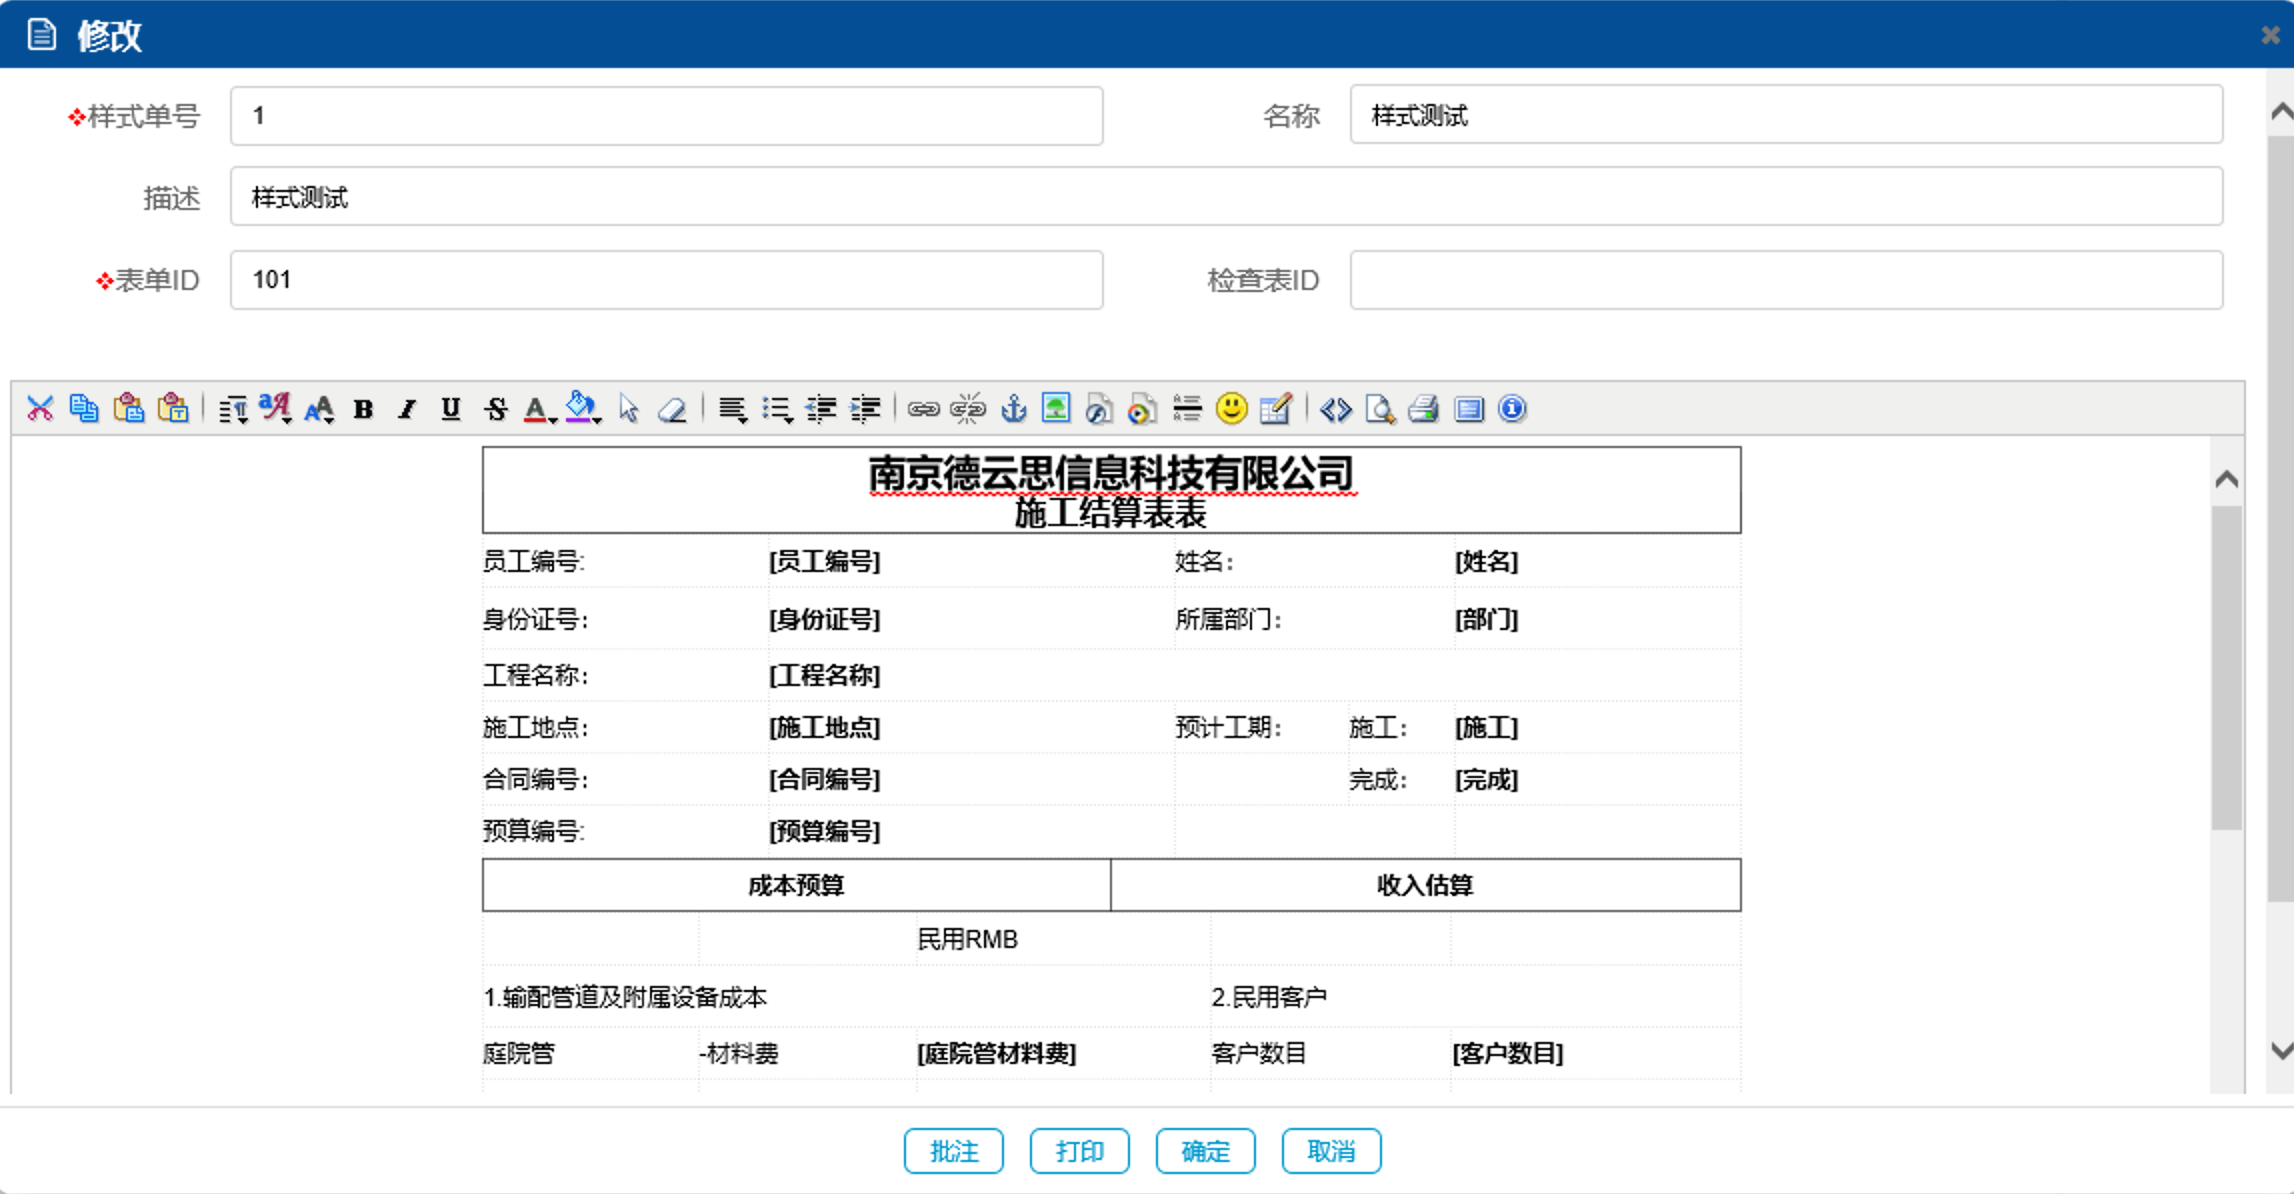Toggle bold formatting
The image size is (2294, 1194).
pyautogui.click(x=364, y=409)
